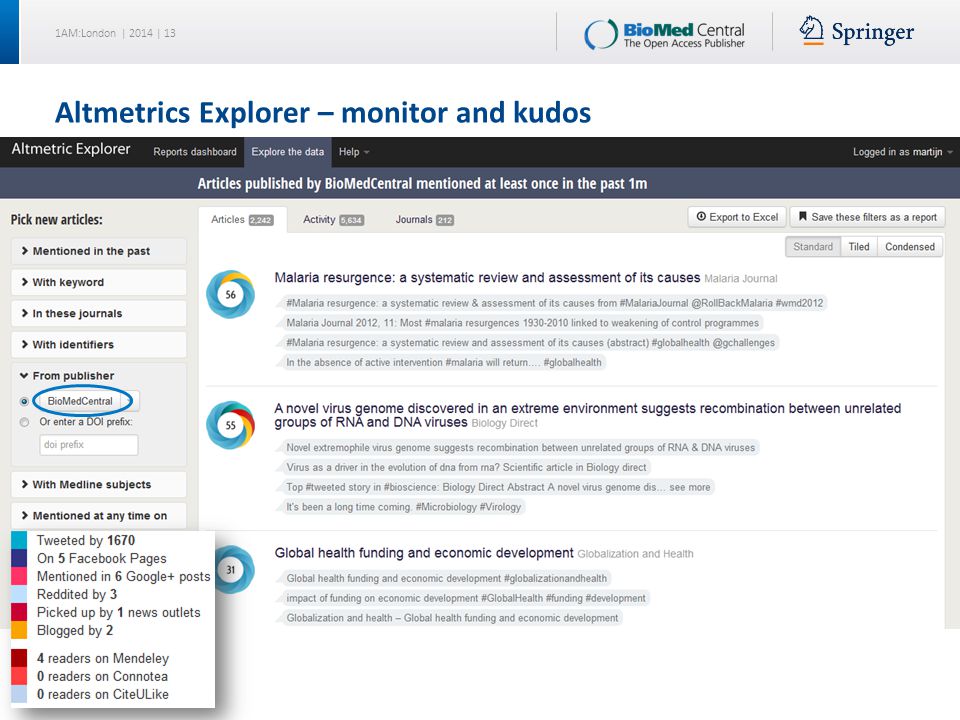
Task: Switch to the Articles tab
Action: pos(242,220)
